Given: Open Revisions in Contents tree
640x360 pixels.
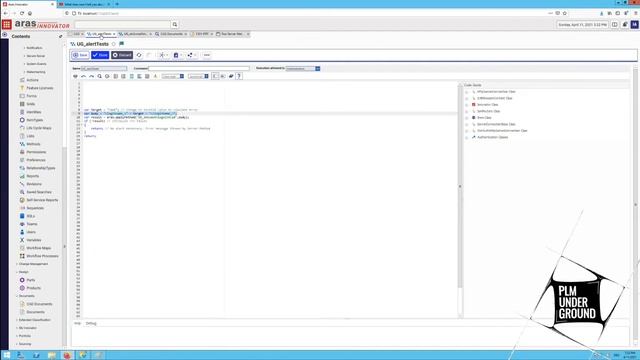Looking at the screenshot, I should (x=34, y=184).
